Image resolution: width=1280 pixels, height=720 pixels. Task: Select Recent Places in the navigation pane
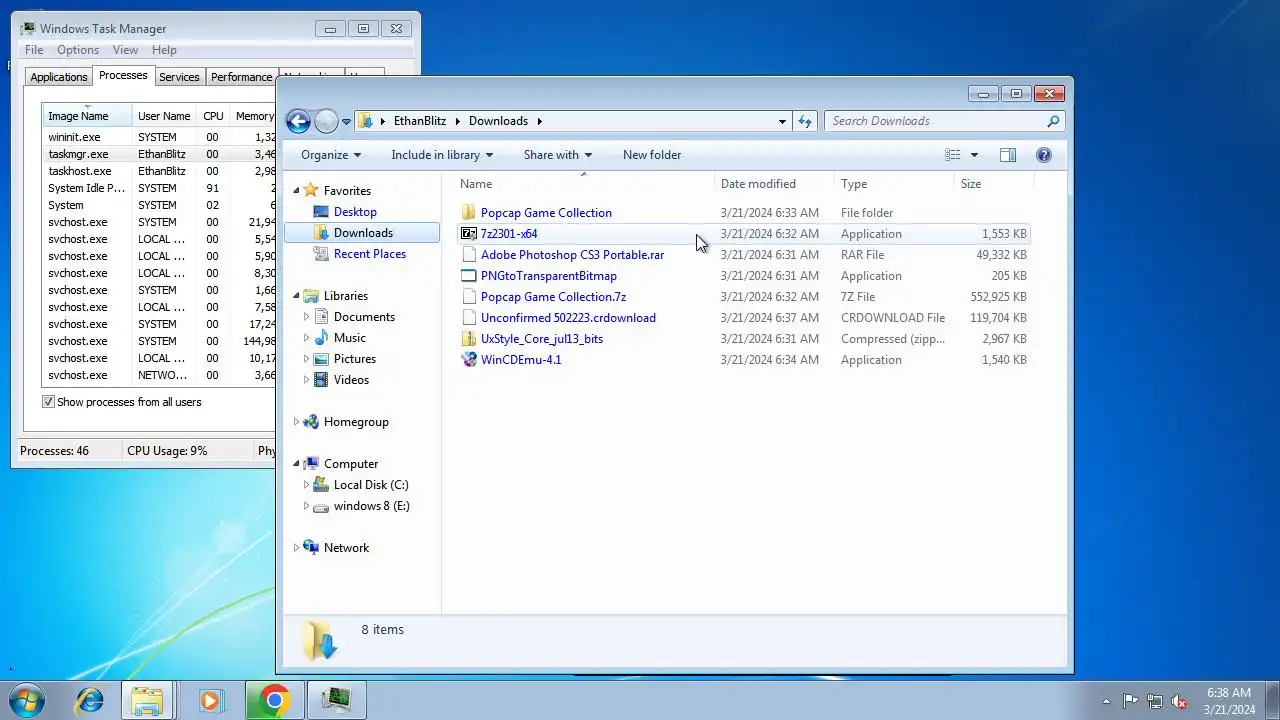370,254
